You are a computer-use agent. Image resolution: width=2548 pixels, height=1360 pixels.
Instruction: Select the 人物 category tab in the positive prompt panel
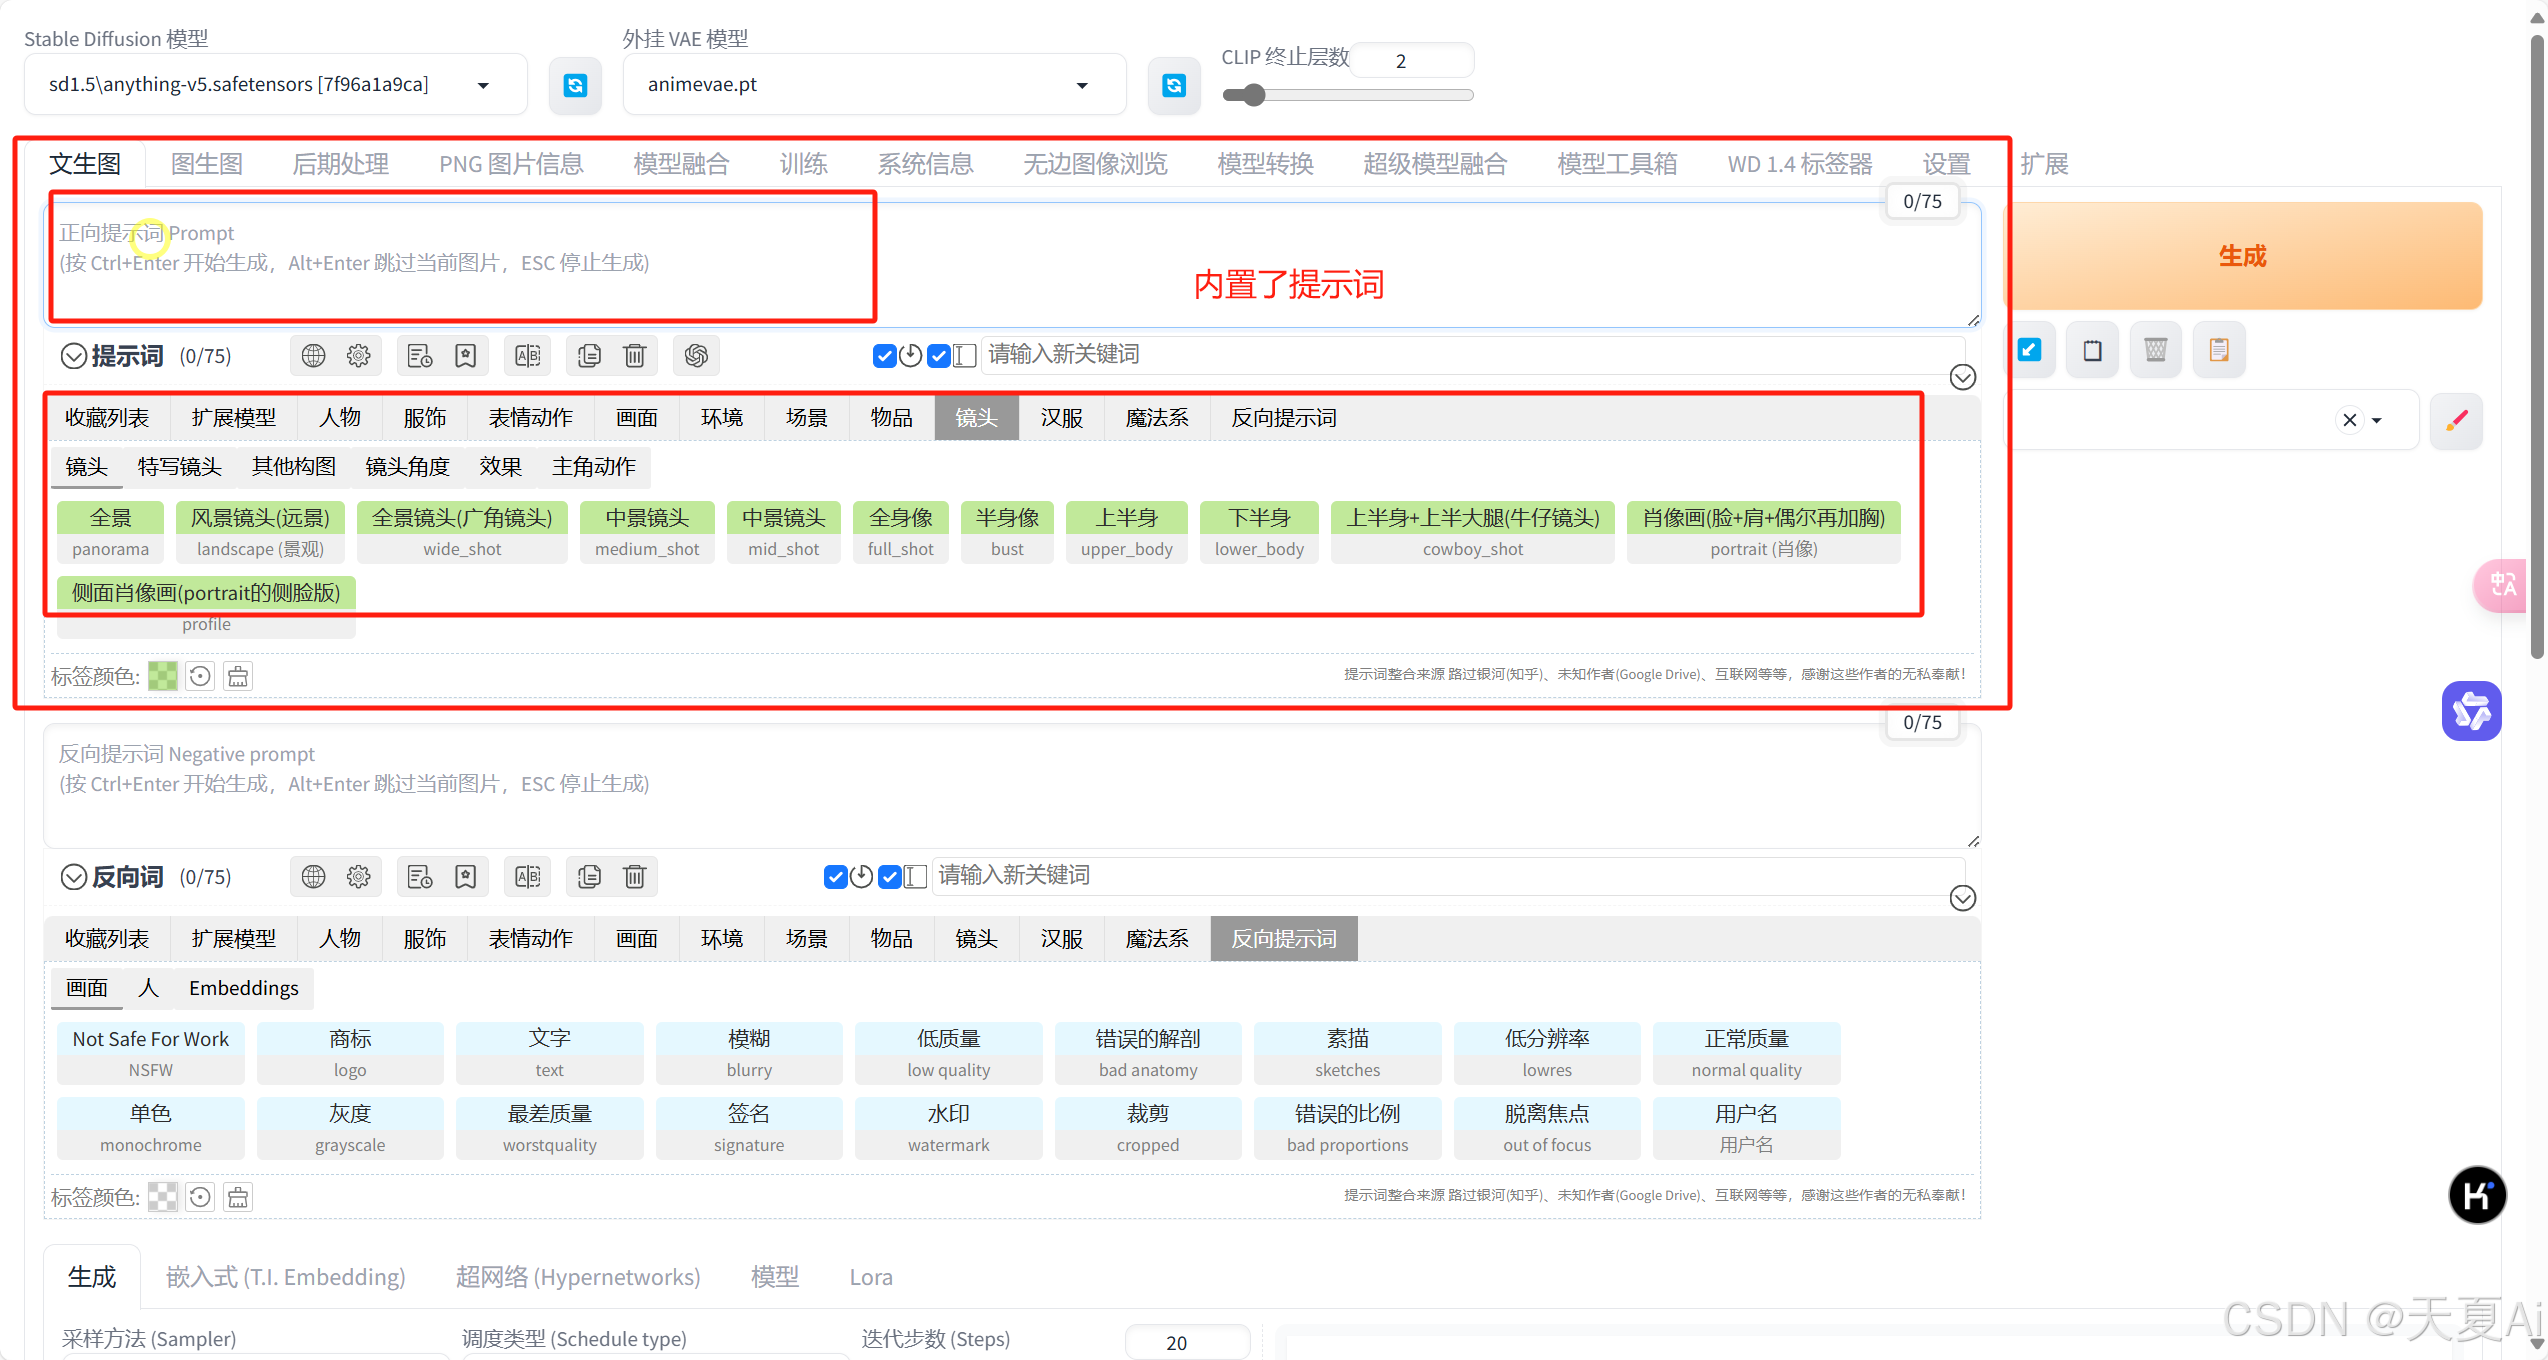(340, 418)
